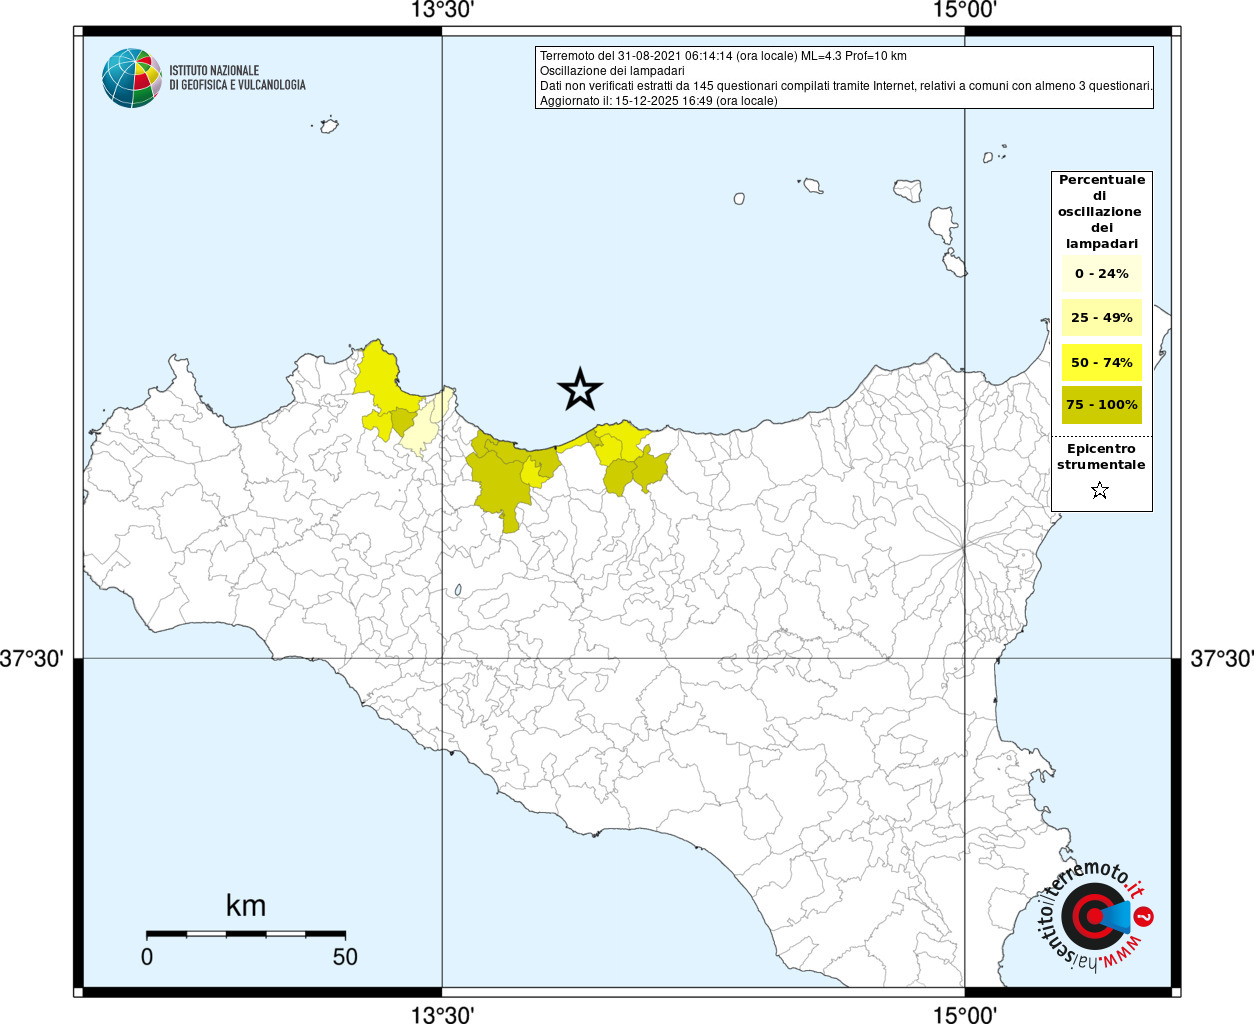Click the top 15°00' longitude label
This screenshot has width=1254, height=1024.
pos(965,11)
